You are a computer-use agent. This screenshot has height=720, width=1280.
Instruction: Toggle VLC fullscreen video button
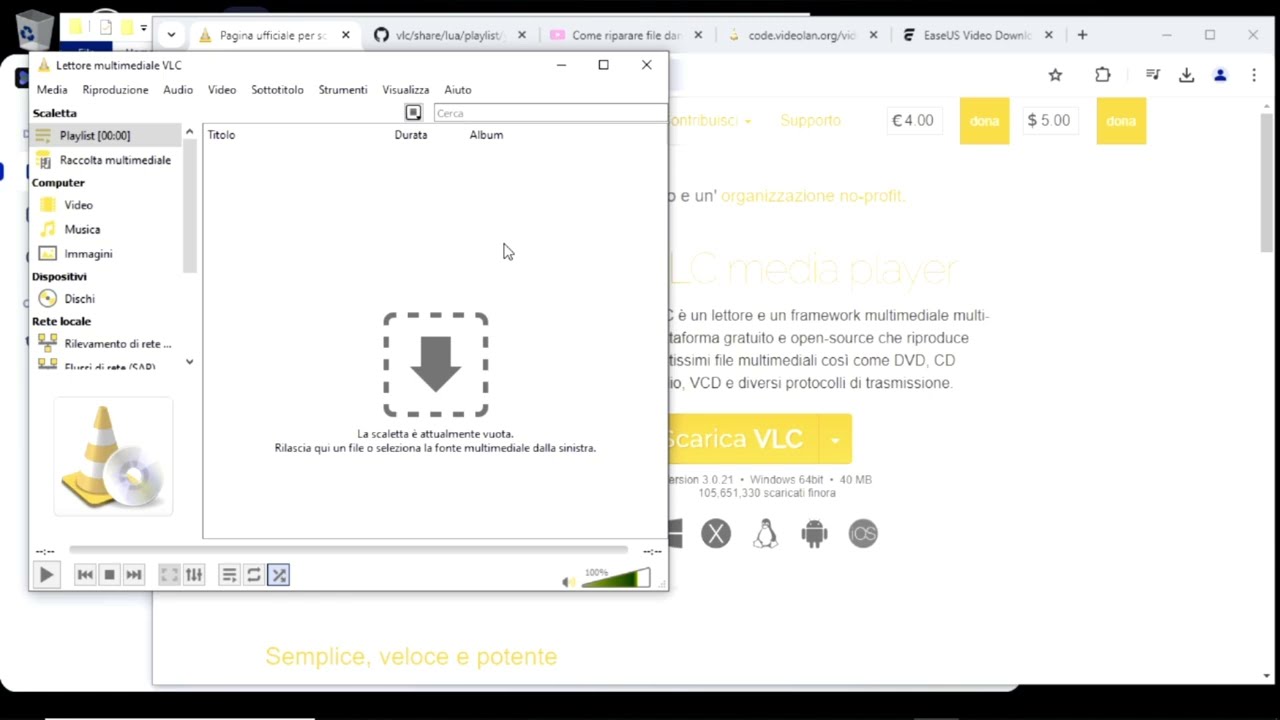point(169,575)
